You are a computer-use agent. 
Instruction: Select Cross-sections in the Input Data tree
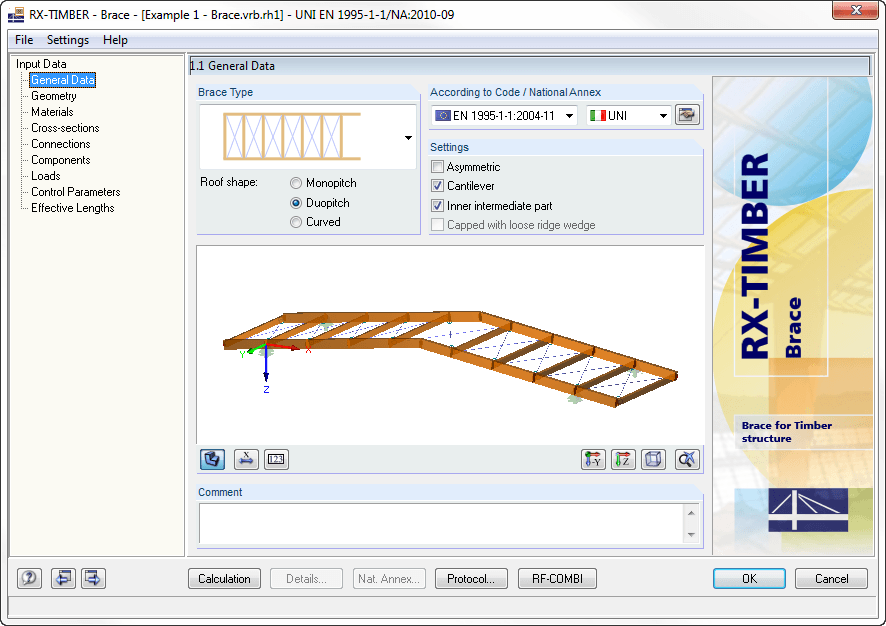coord(64,128)
